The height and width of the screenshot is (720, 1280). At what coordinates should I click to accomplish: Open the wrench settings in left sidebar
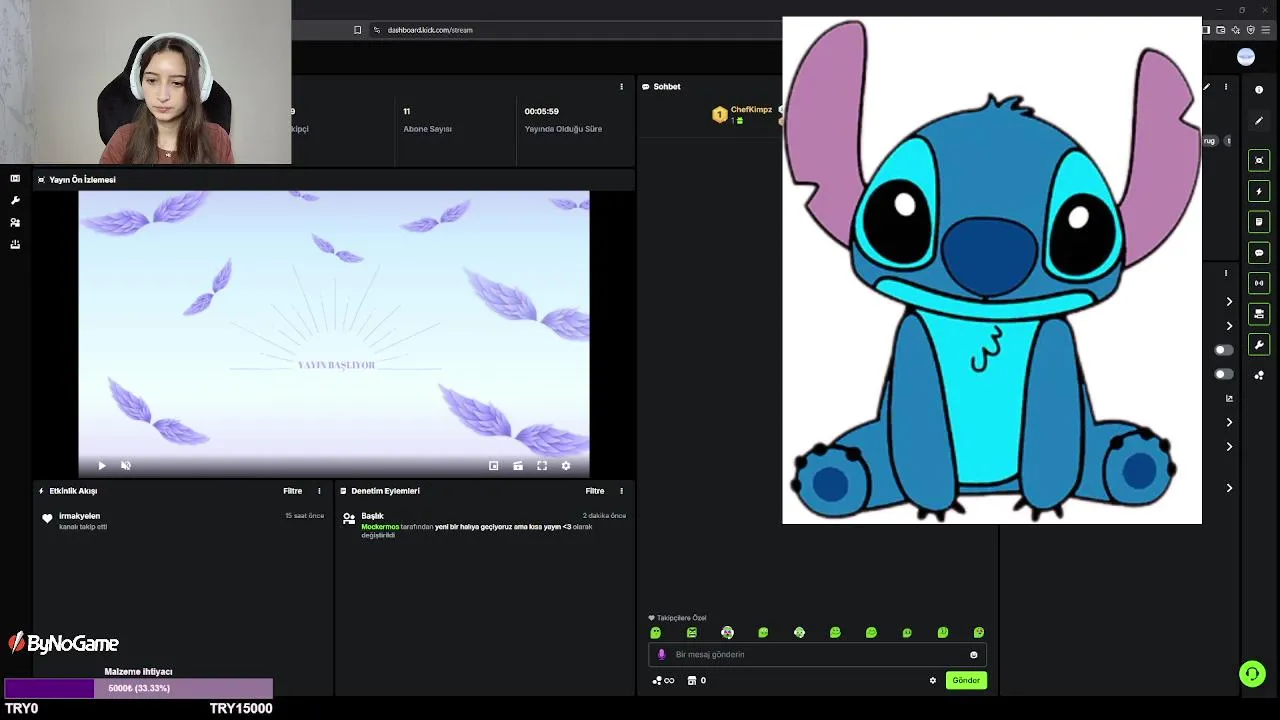coord(15,200)
